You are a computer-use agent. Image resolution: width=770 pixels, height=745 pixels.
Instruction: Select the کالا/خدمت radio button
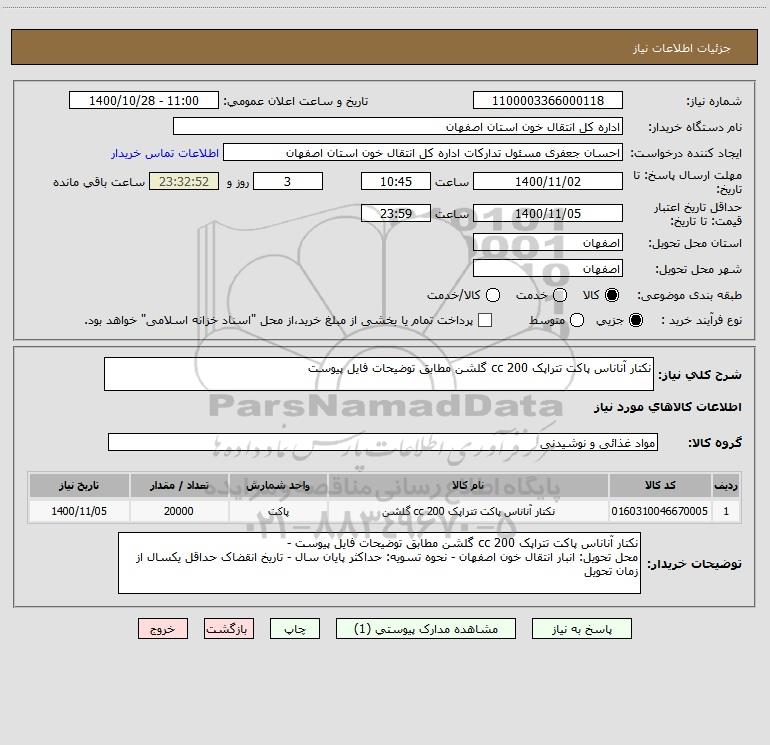pyautogui.click(x=493, y=295)
